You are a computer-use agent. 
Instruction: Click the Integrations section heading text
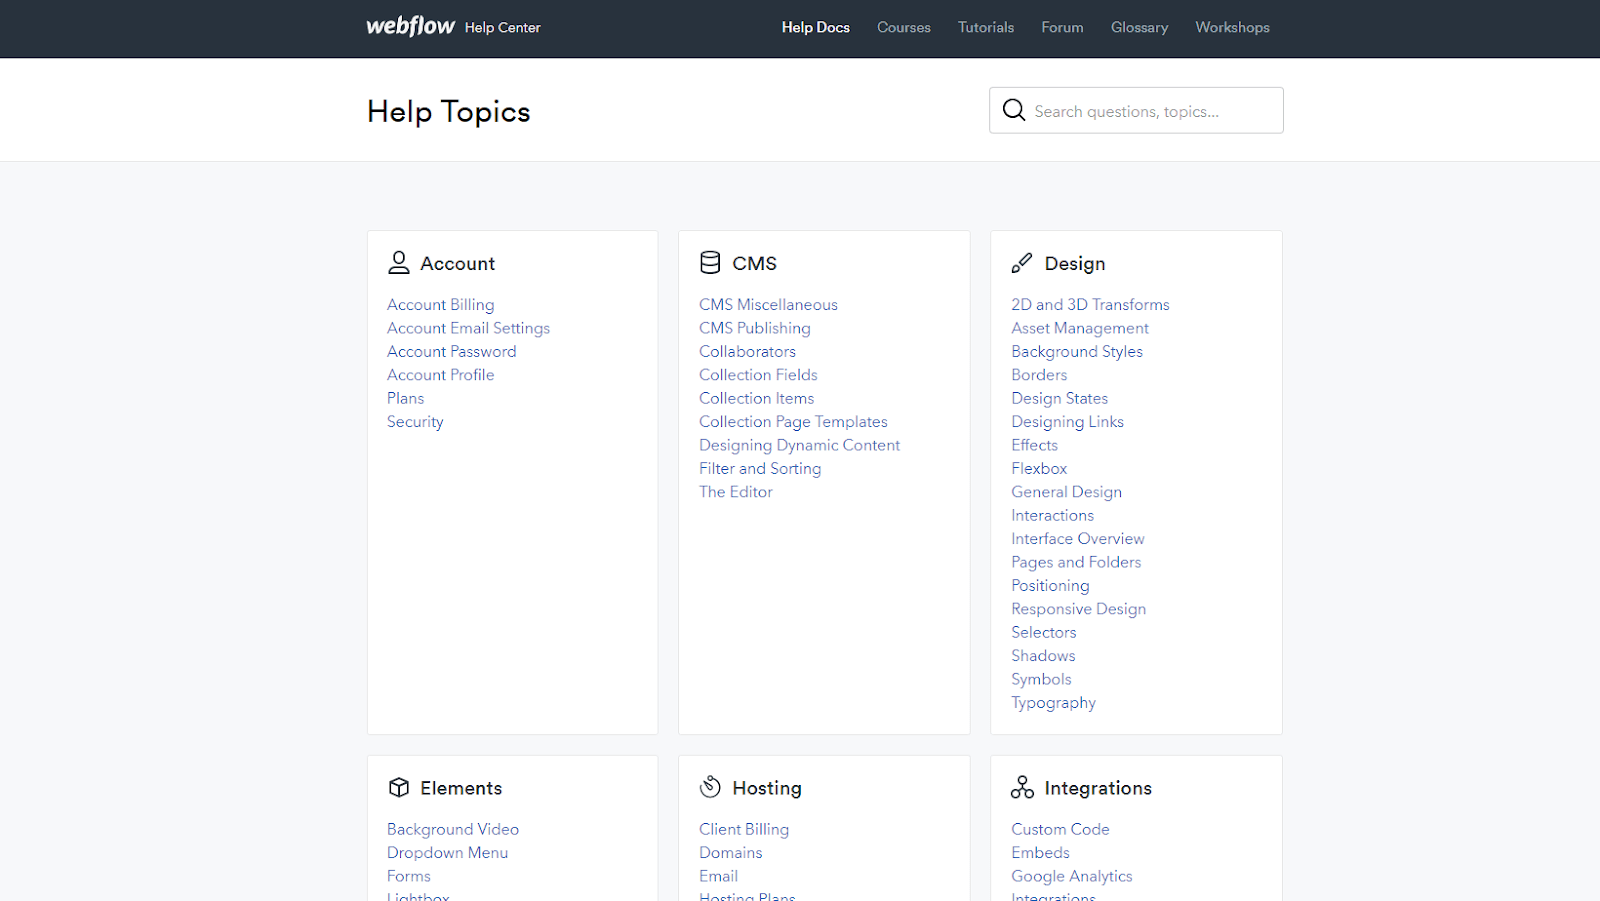tap(1098, 788)
